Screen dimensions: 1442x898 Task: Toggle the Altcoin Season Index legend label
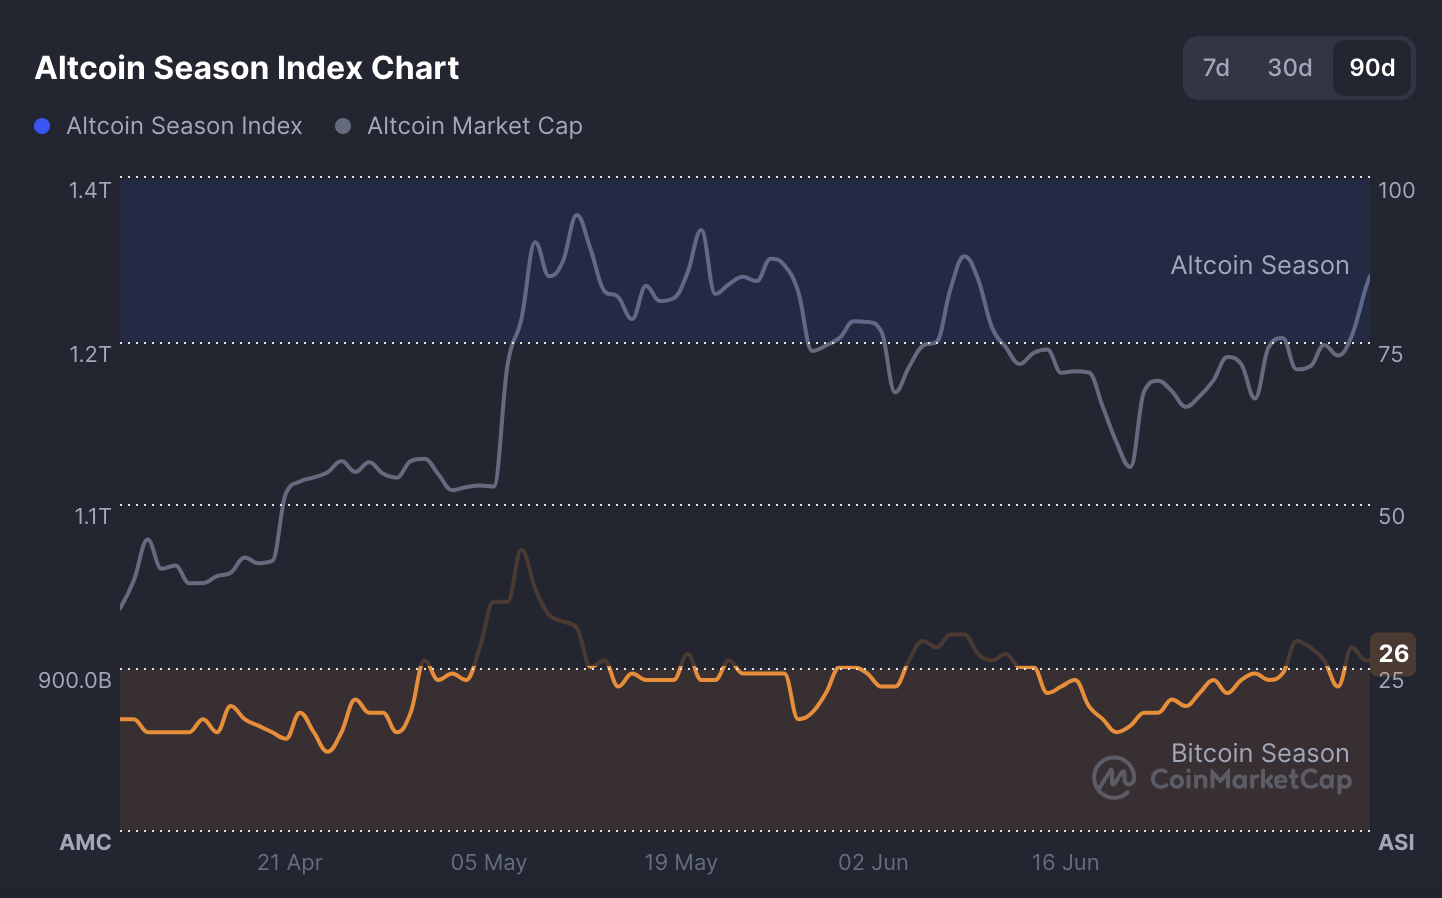pyautogui.click(x=184, y=126)
